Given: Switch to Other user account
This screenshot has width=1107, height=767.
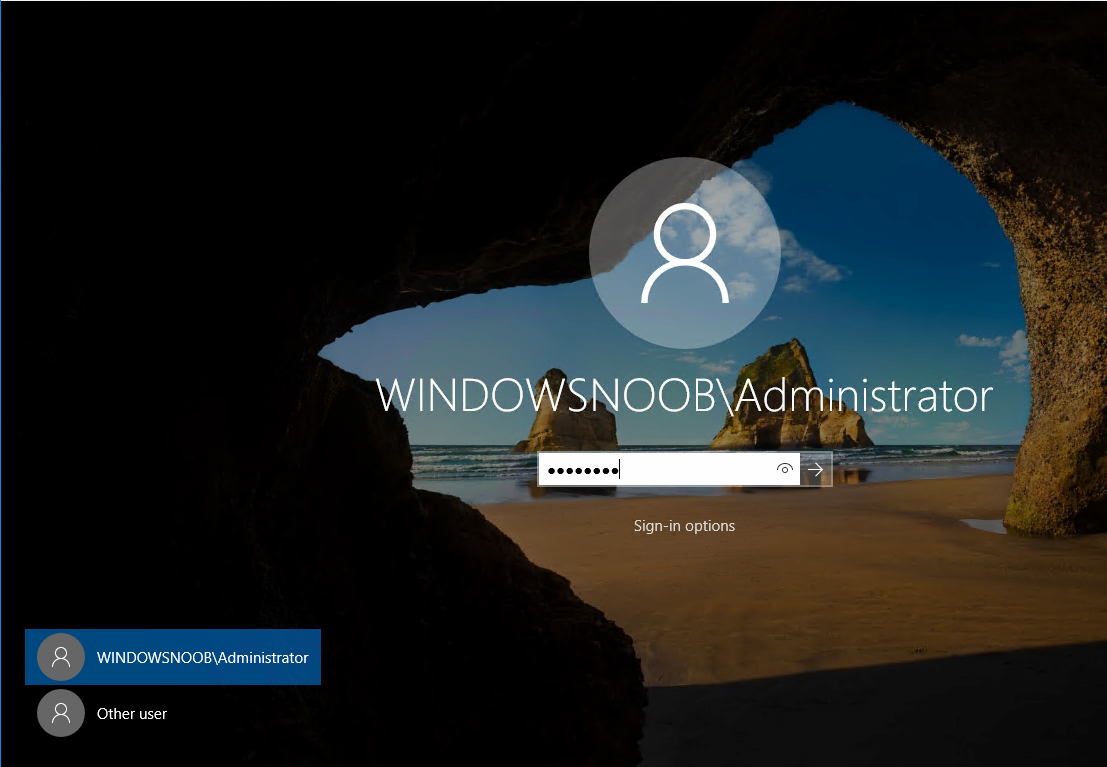Looking at the screenshot, I should coord(173,713).
